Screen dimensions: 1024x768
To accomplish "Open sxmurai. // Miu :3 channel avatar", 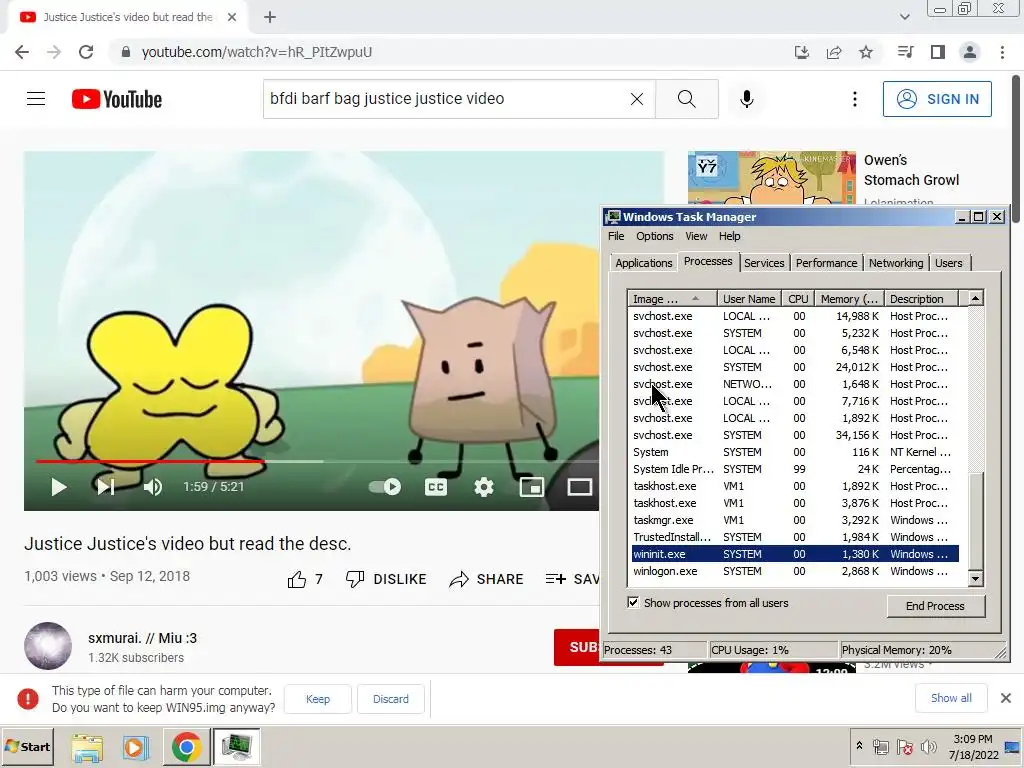I will 48,646.
